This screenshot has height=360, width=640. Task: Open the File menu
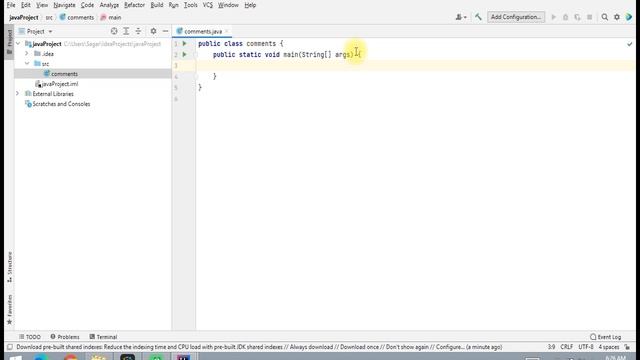(11, 5)
